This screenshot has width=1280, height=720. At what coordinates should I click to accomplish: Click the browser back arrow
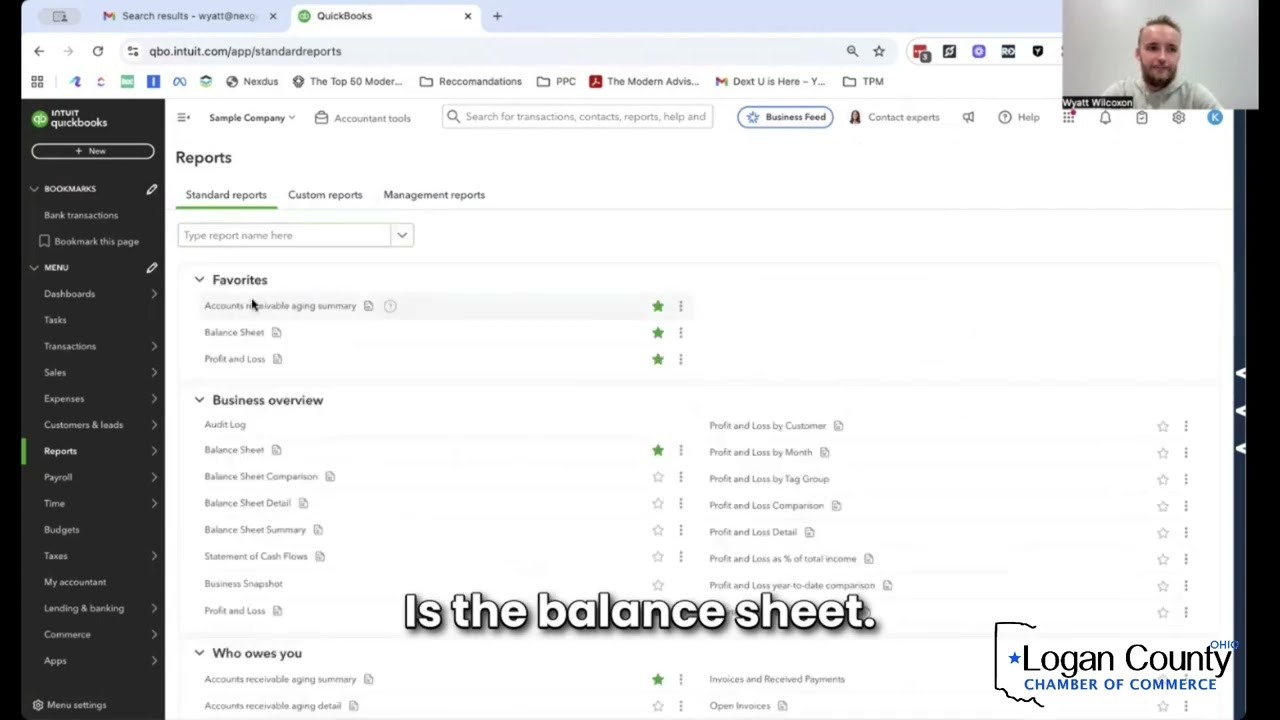39,51
